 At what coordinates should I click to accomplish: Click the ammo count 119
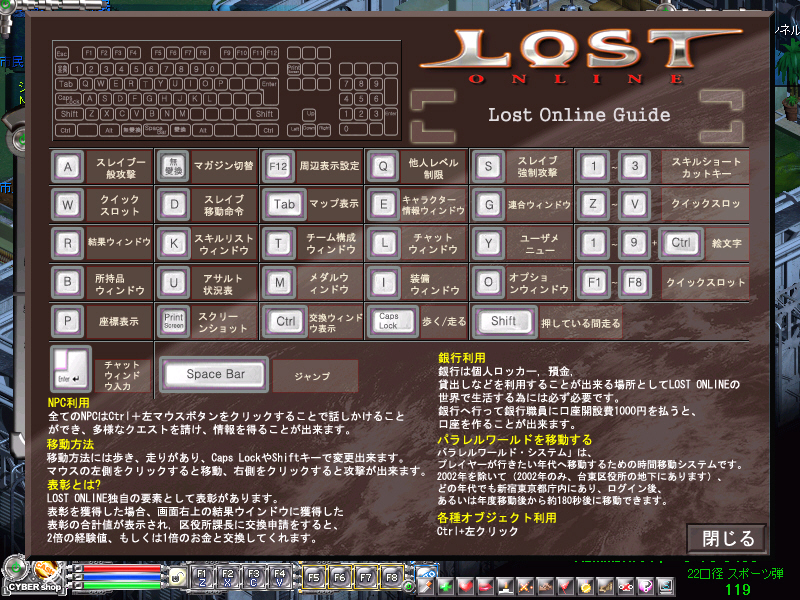[x=738, y=590]
